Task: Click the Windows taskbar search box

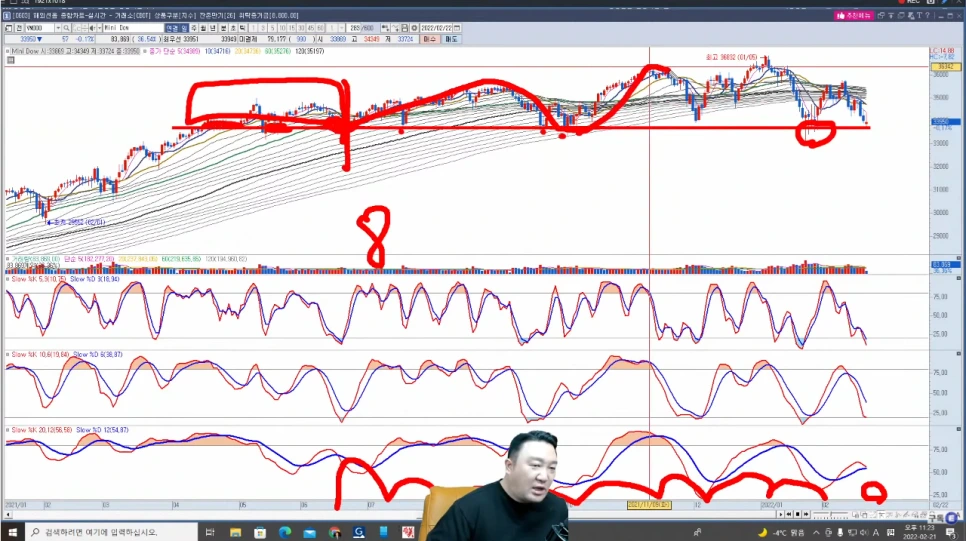Action: click(111, 532)
